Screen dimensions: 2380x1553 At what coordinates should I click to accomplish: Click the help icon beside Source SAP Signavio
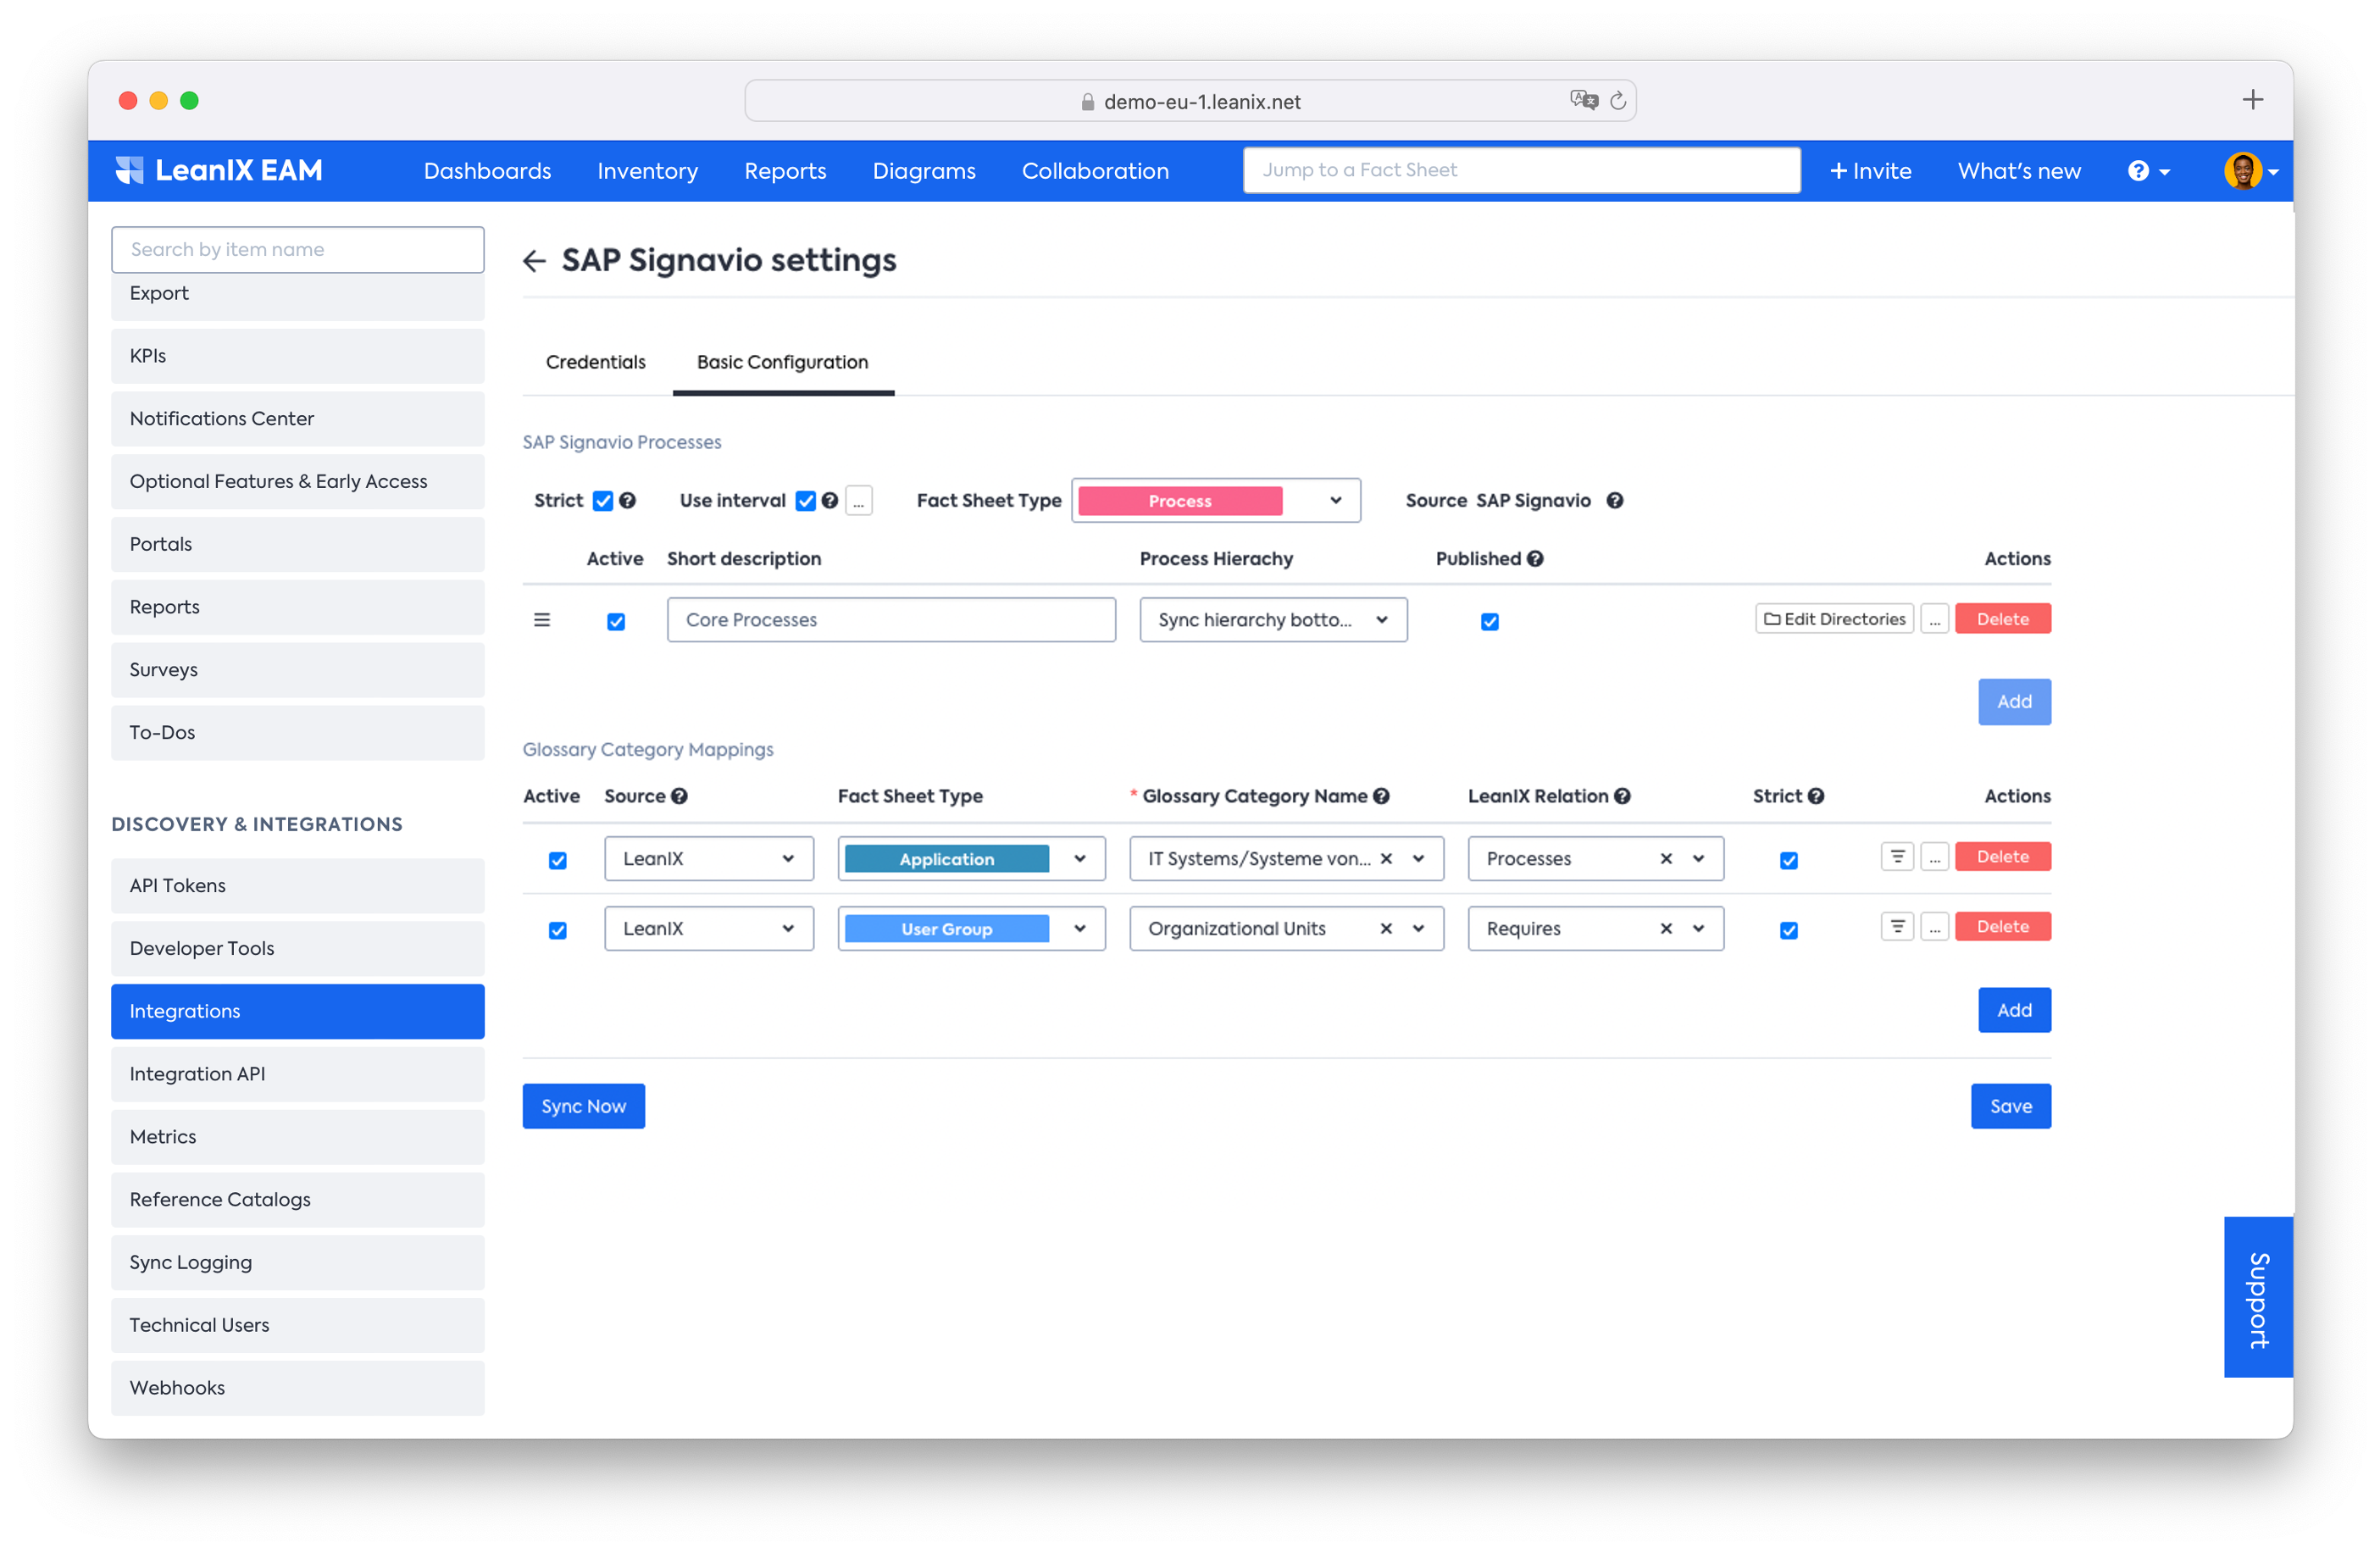[x=1615, y=500]
